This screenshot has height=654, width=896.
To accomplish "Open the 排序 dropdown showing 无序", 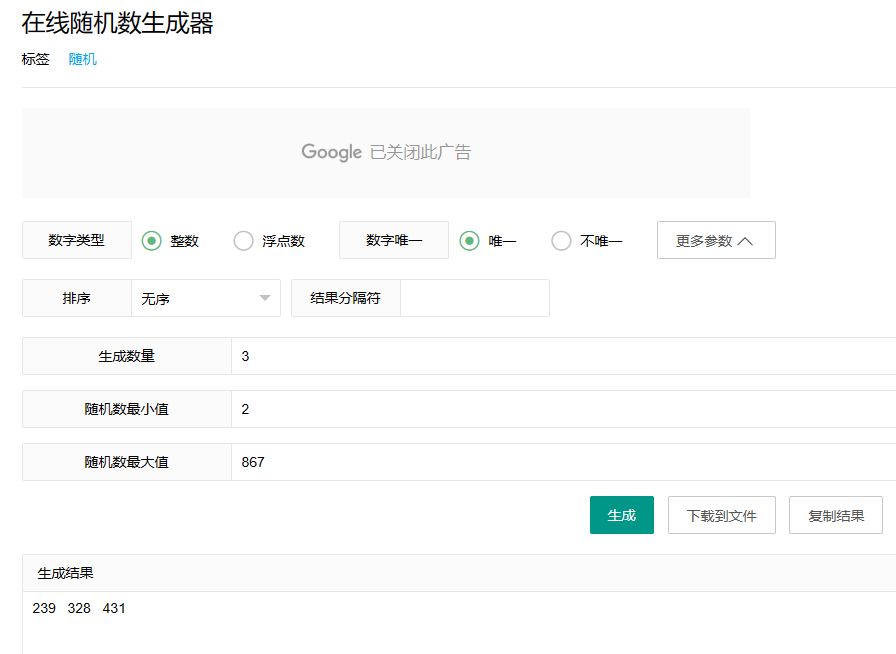I will coord(205,298).
